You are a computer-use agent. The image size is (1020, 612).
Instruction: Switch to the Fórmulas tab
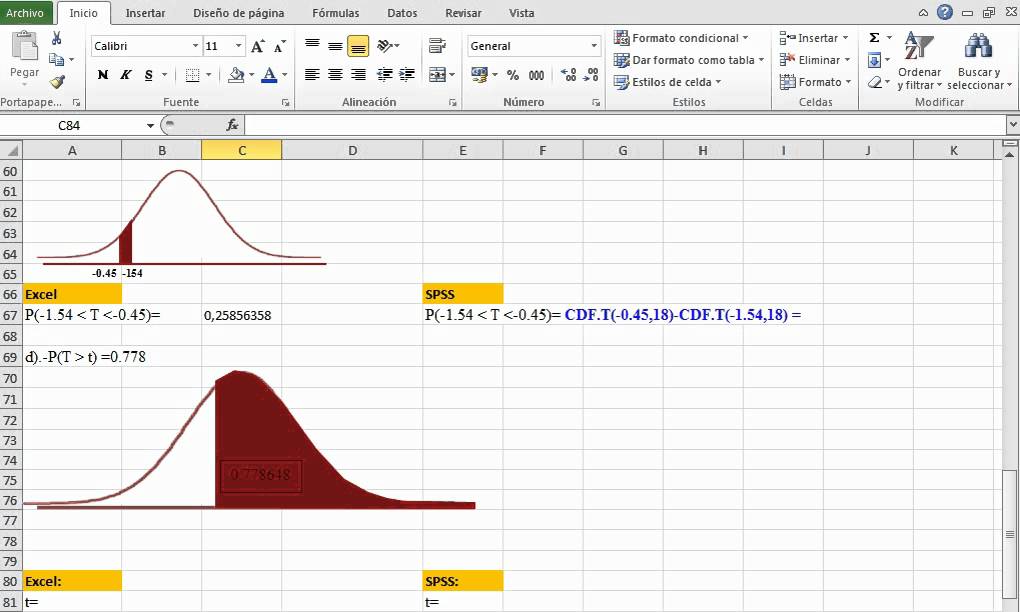click(336, 13)
